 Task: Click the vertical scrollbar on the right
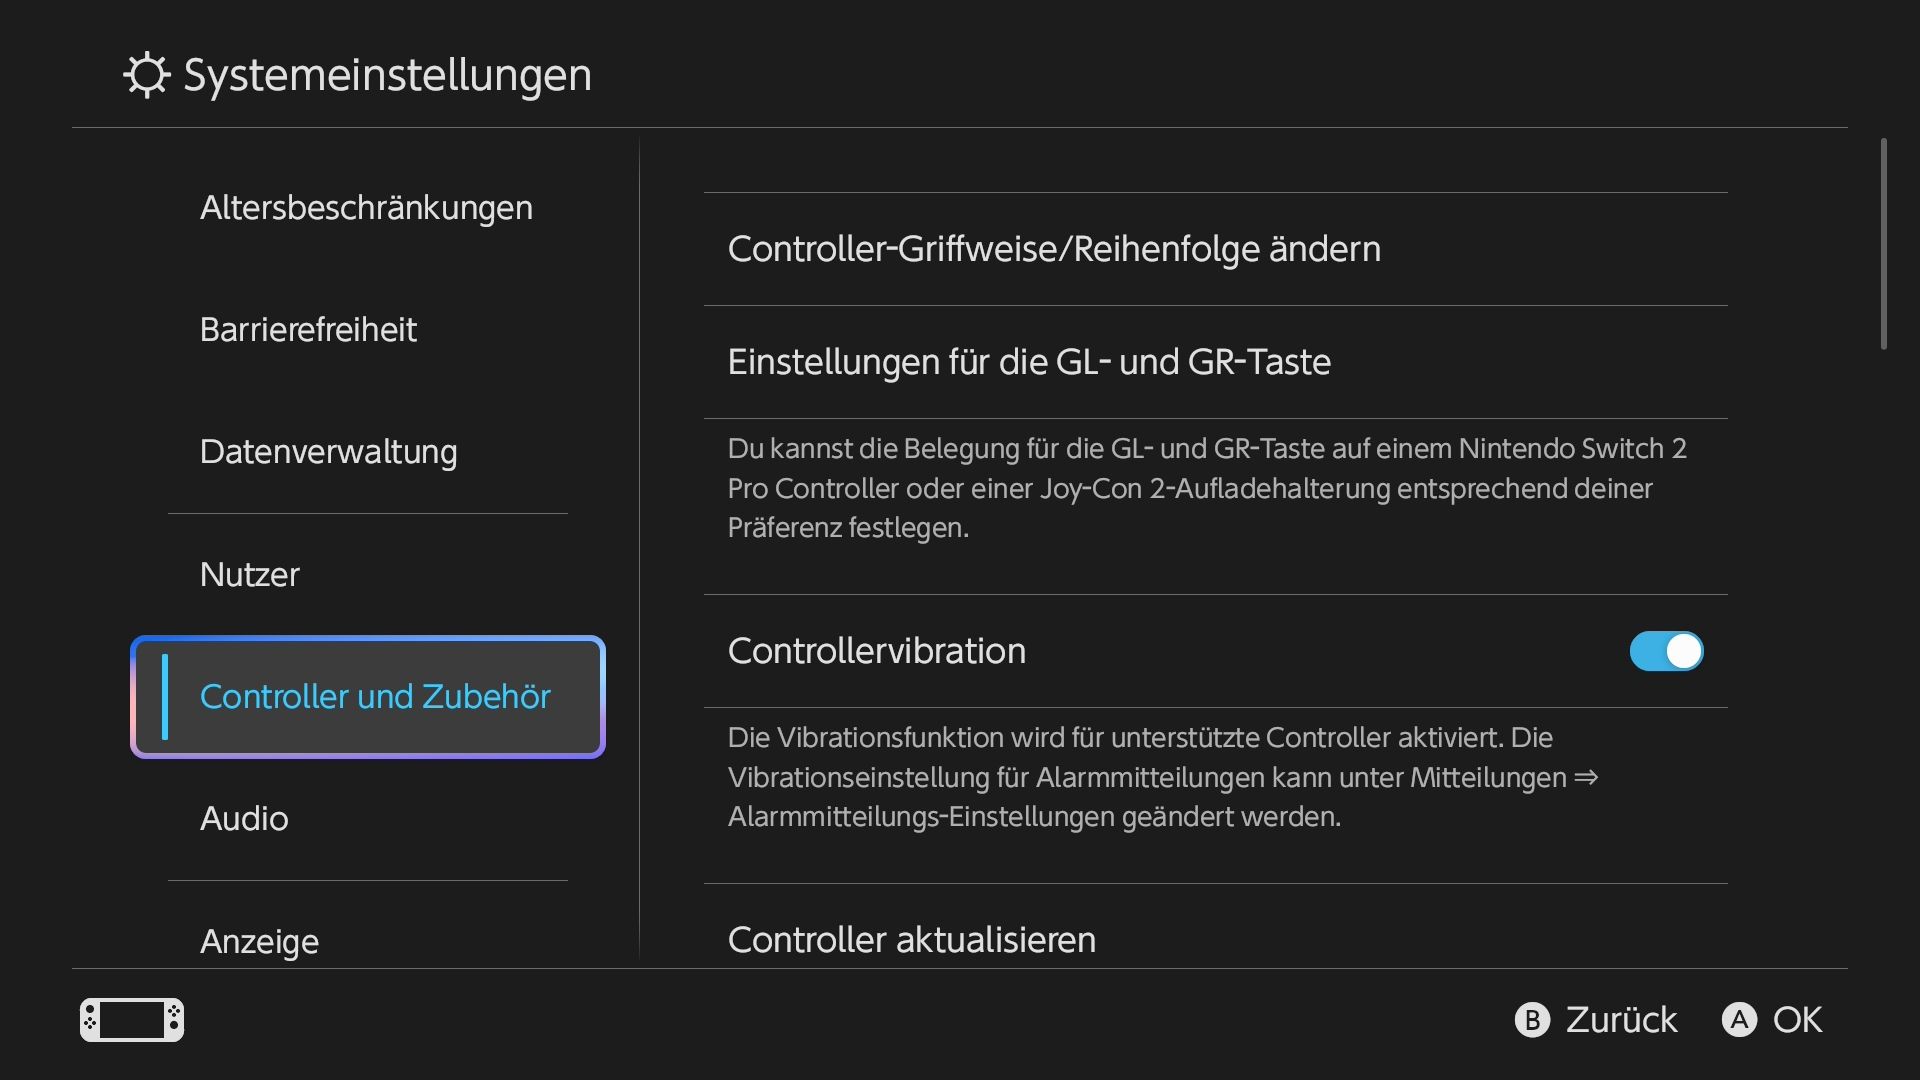[1884, 244]
